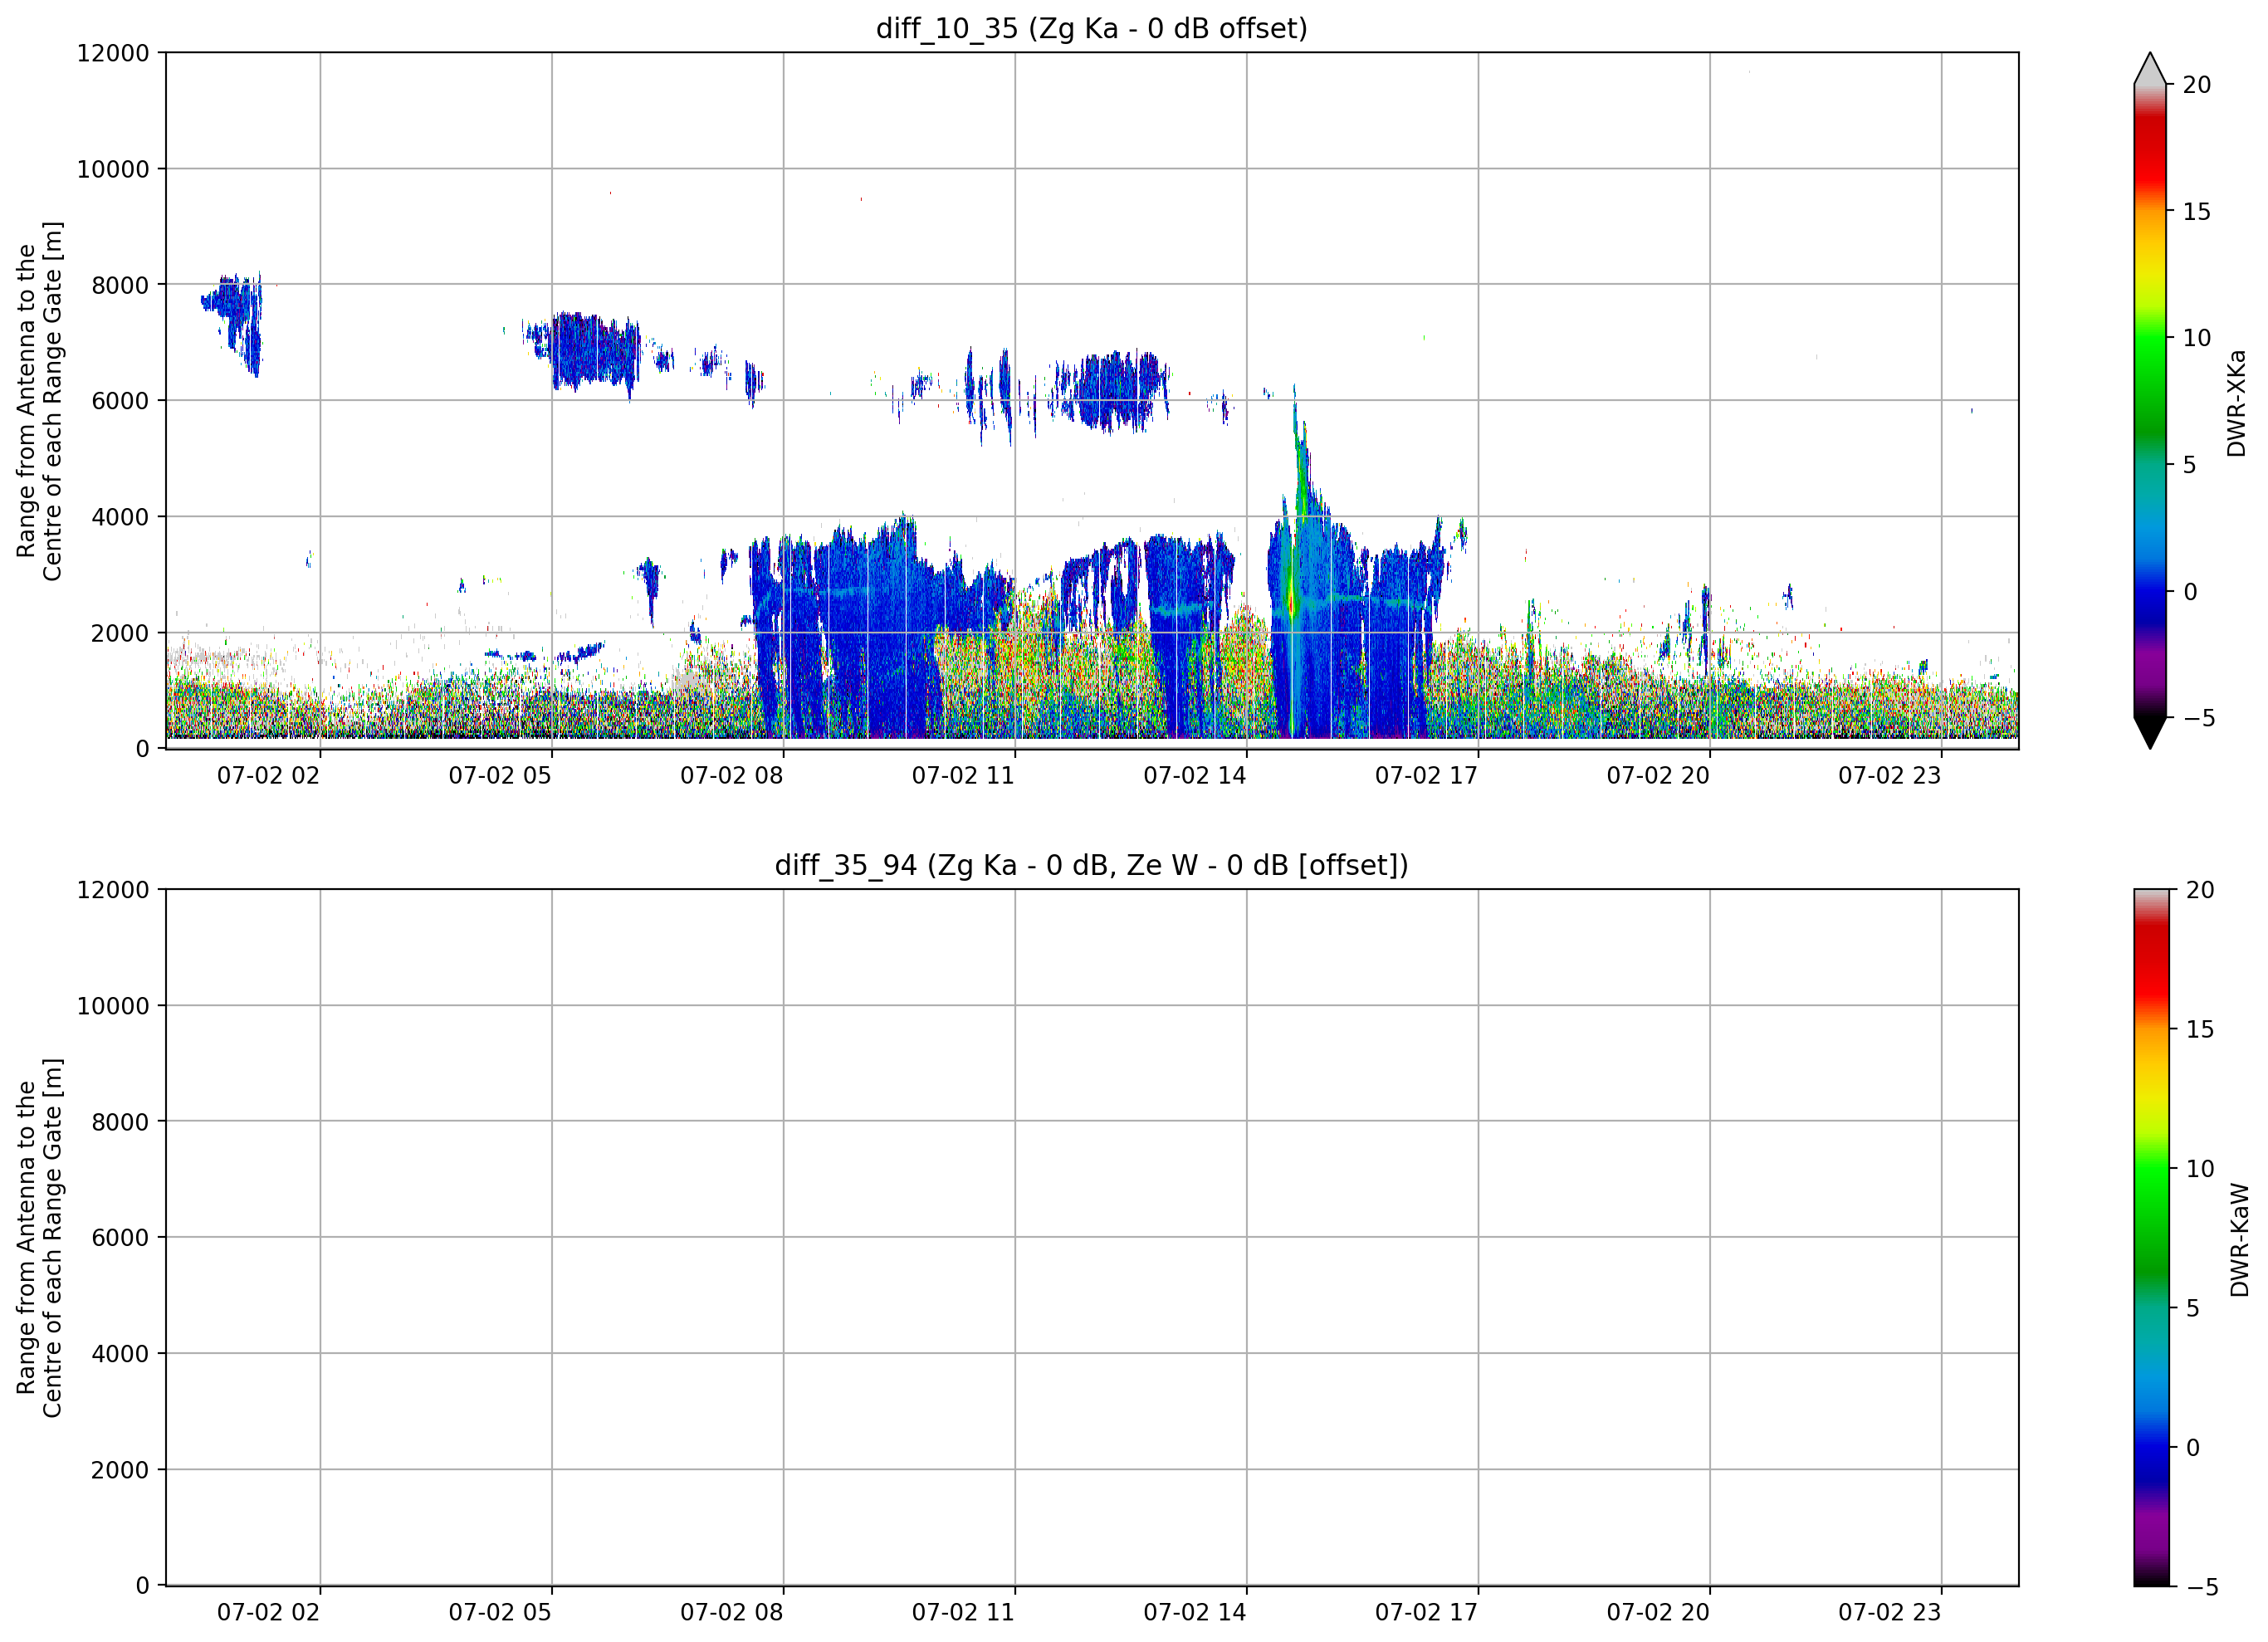Click the 12000 range label on top plot
The height and width of the screenshot is (1642, 2268).
pyautogui.click(x=113, y=53)
